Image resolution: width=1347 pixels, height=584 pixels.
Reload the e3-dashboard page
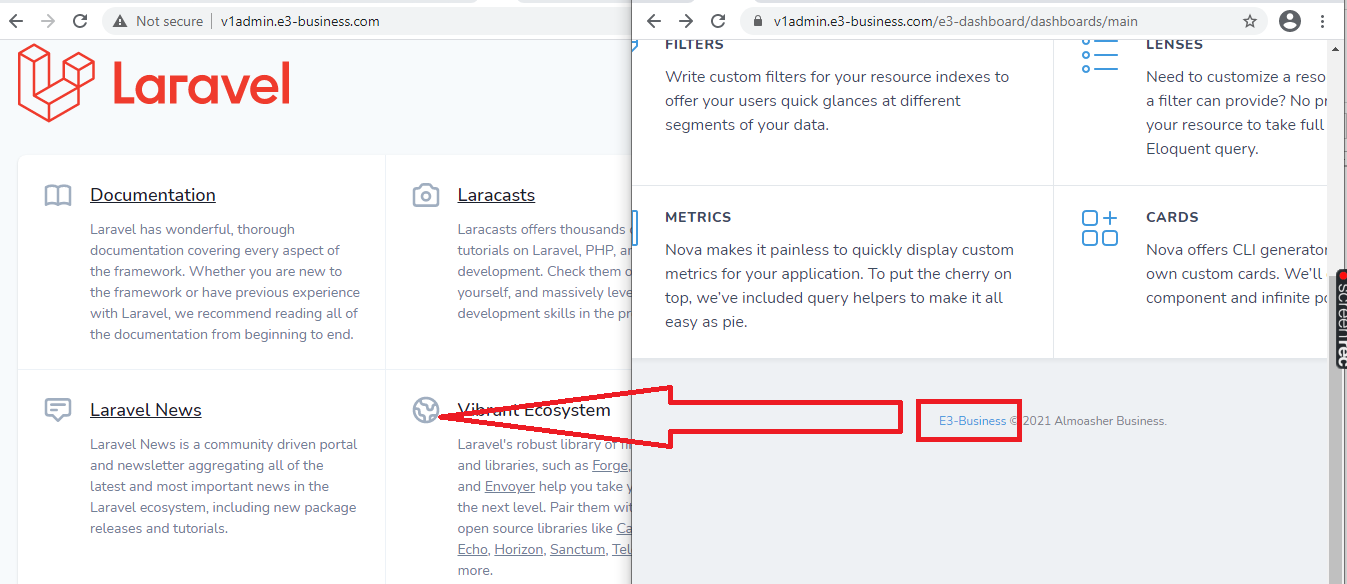click(x=718, y=21)
